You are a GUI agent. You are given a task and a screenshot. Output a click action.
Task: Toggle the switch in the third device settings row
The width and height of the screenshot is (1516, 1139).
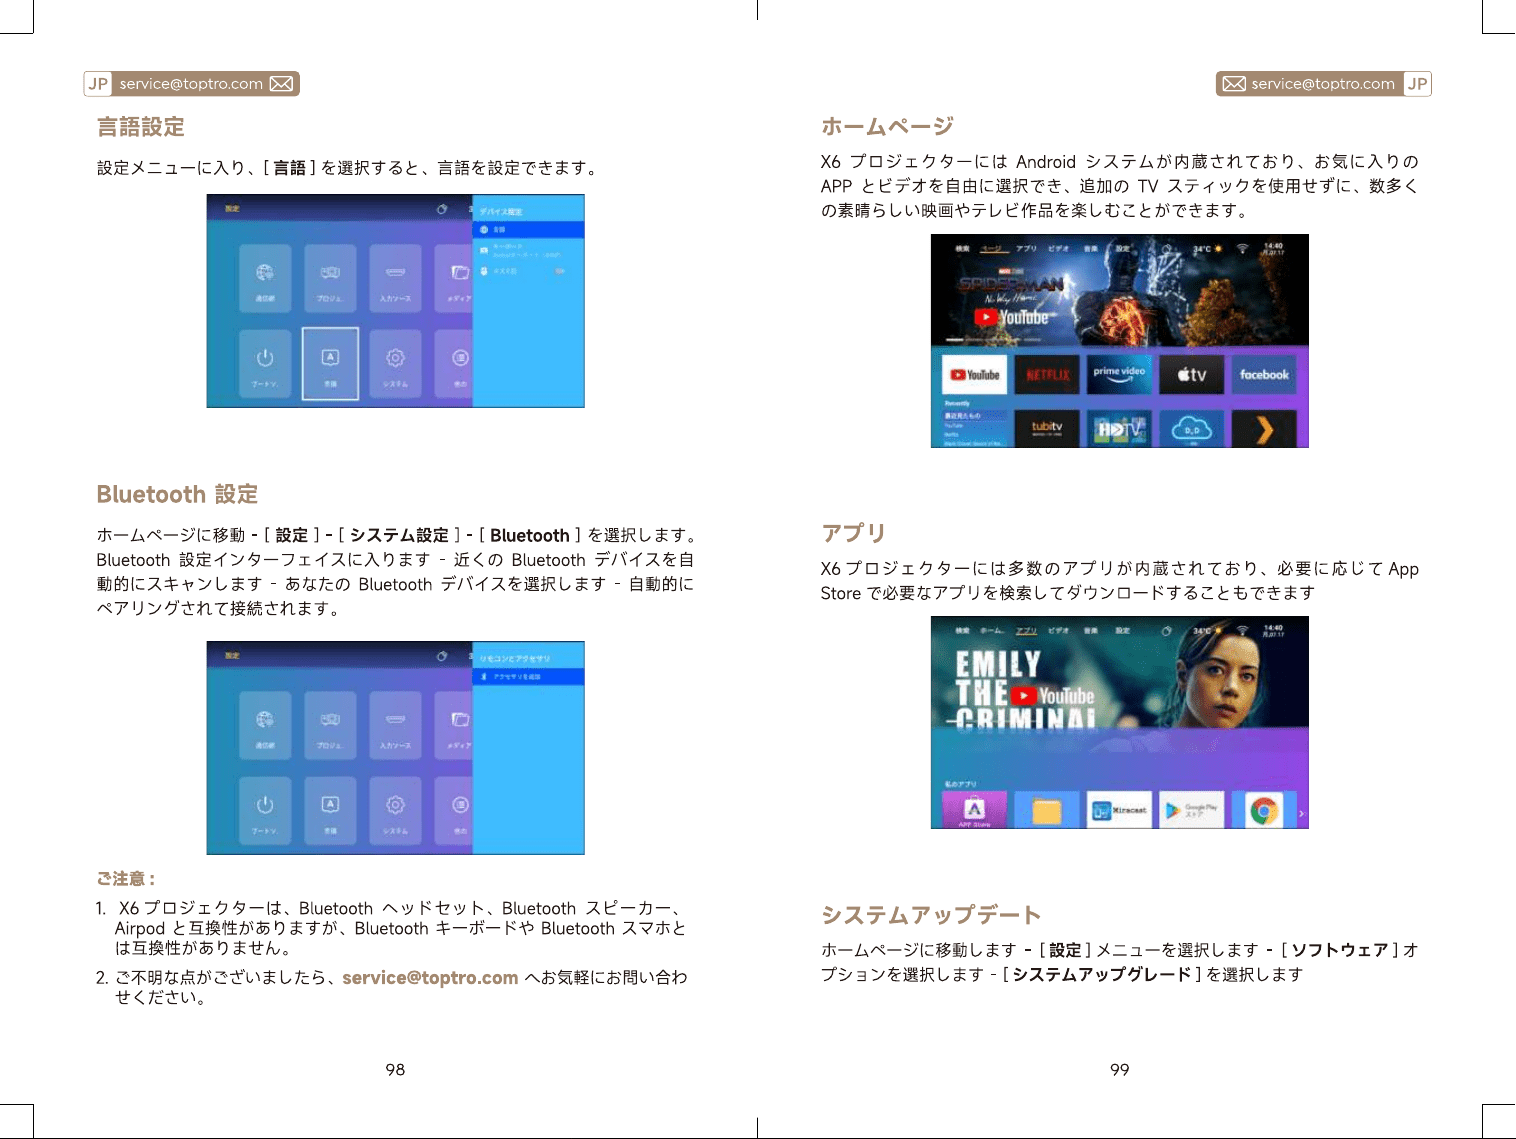pos(560,271)
